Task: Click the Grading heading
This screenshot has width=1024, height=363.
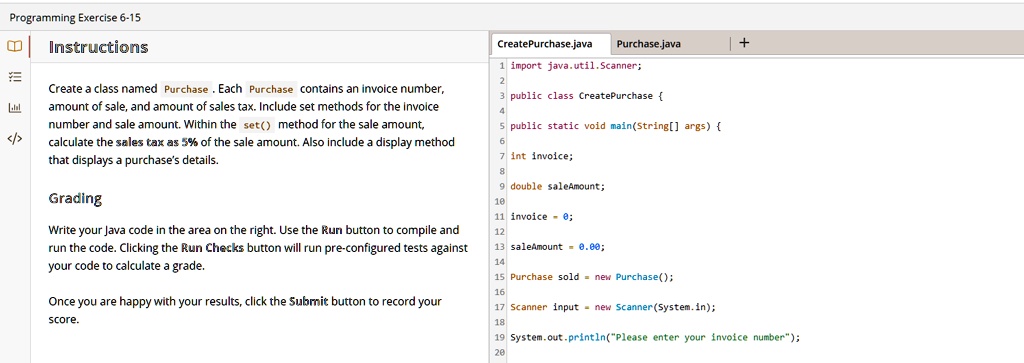Action: (75, 198)
